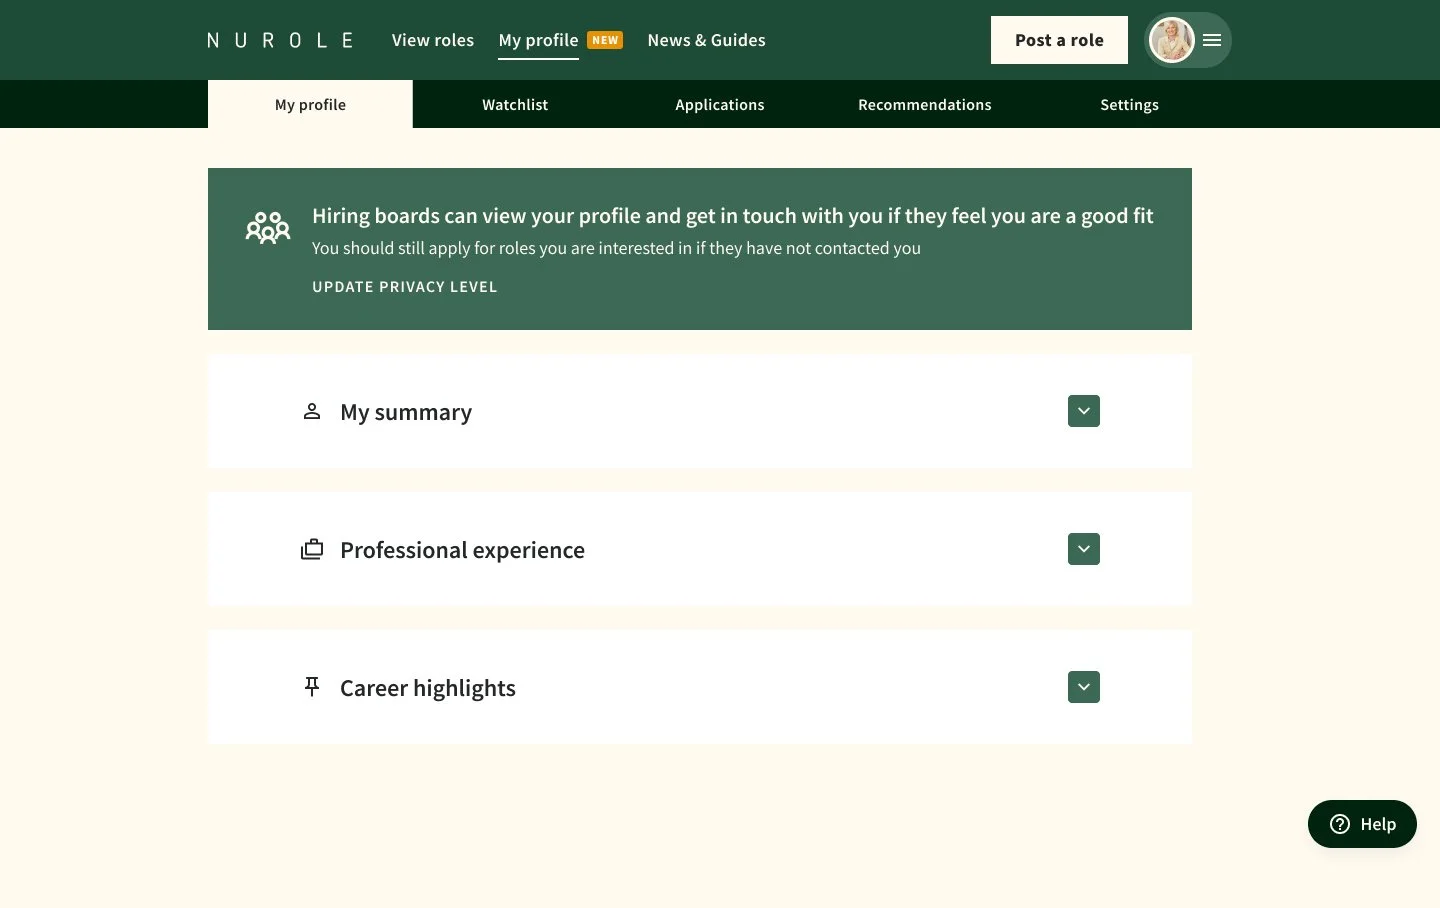This screenshot has height=908, width=1440.
Task: Click the 'You should still apply for roles' text
Action: [616, 248]
